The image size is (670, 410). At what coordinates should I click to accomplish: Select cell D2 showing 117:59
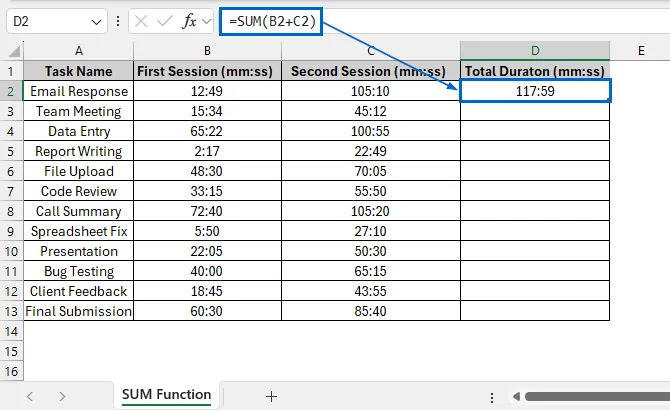[x=535, y=91]
